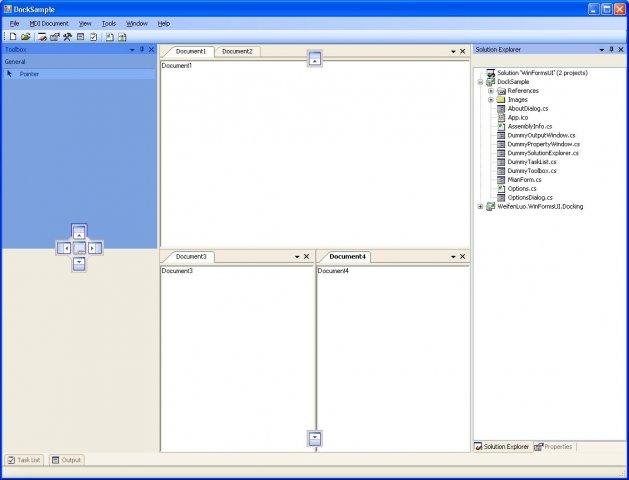Expand the Images folder node
629x480 pixels.
pyautogui.click(x=491, y=100)
